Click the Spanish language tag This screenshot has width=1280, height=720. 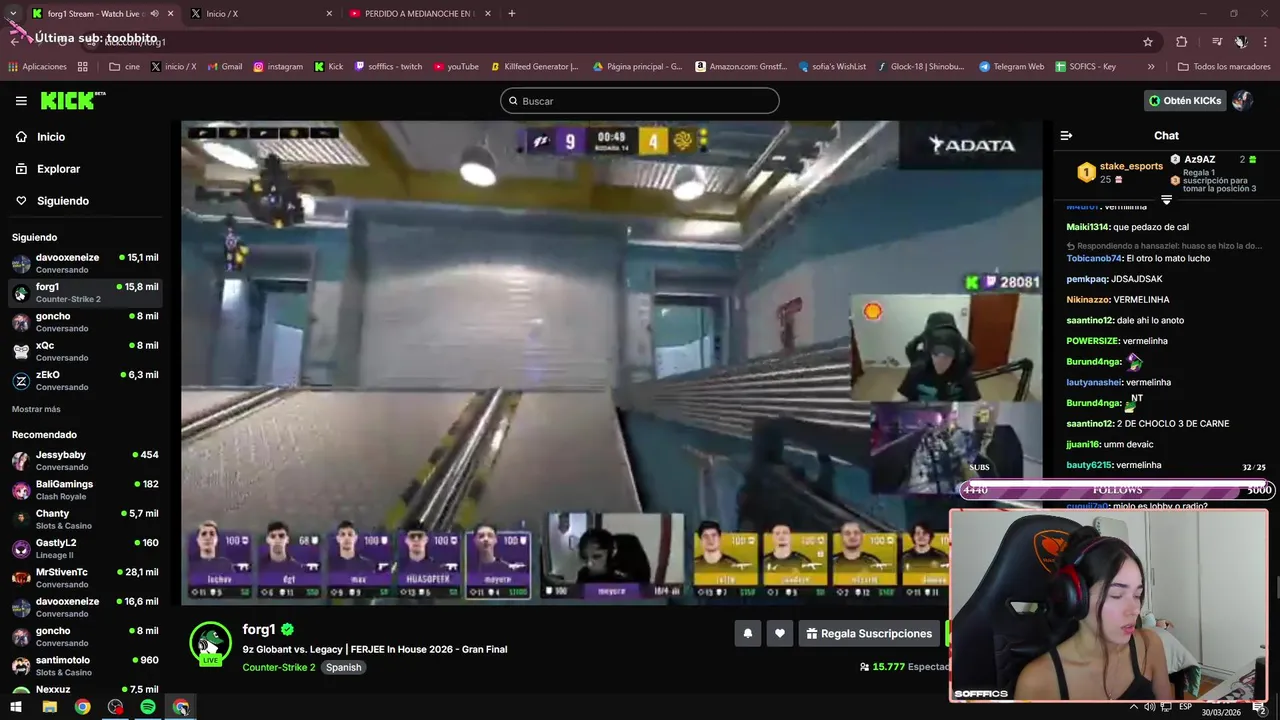(x=343, y=667)
